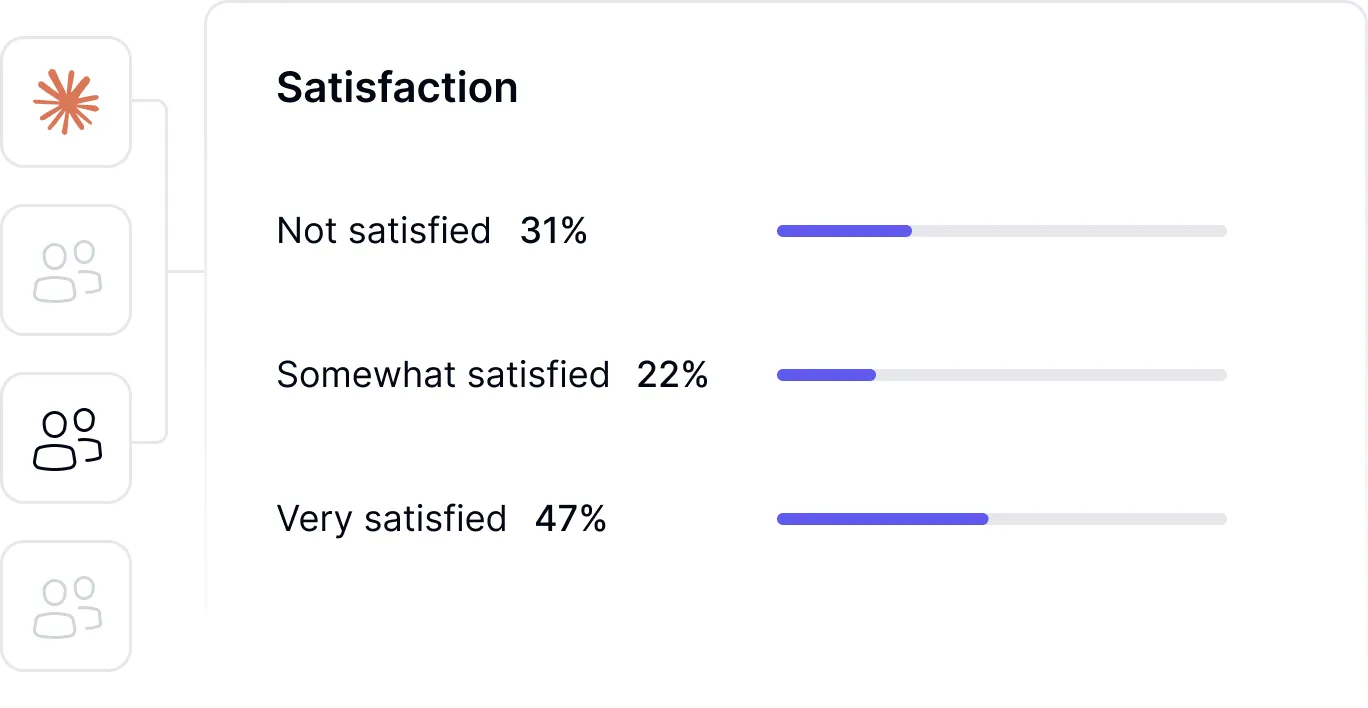Click the 22% value
Viewport: 1368px width, 708px height.
click(x=672, y=375)
